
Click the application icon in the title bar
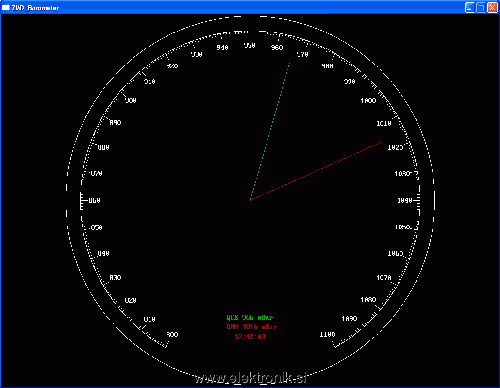tap(6, 7)
